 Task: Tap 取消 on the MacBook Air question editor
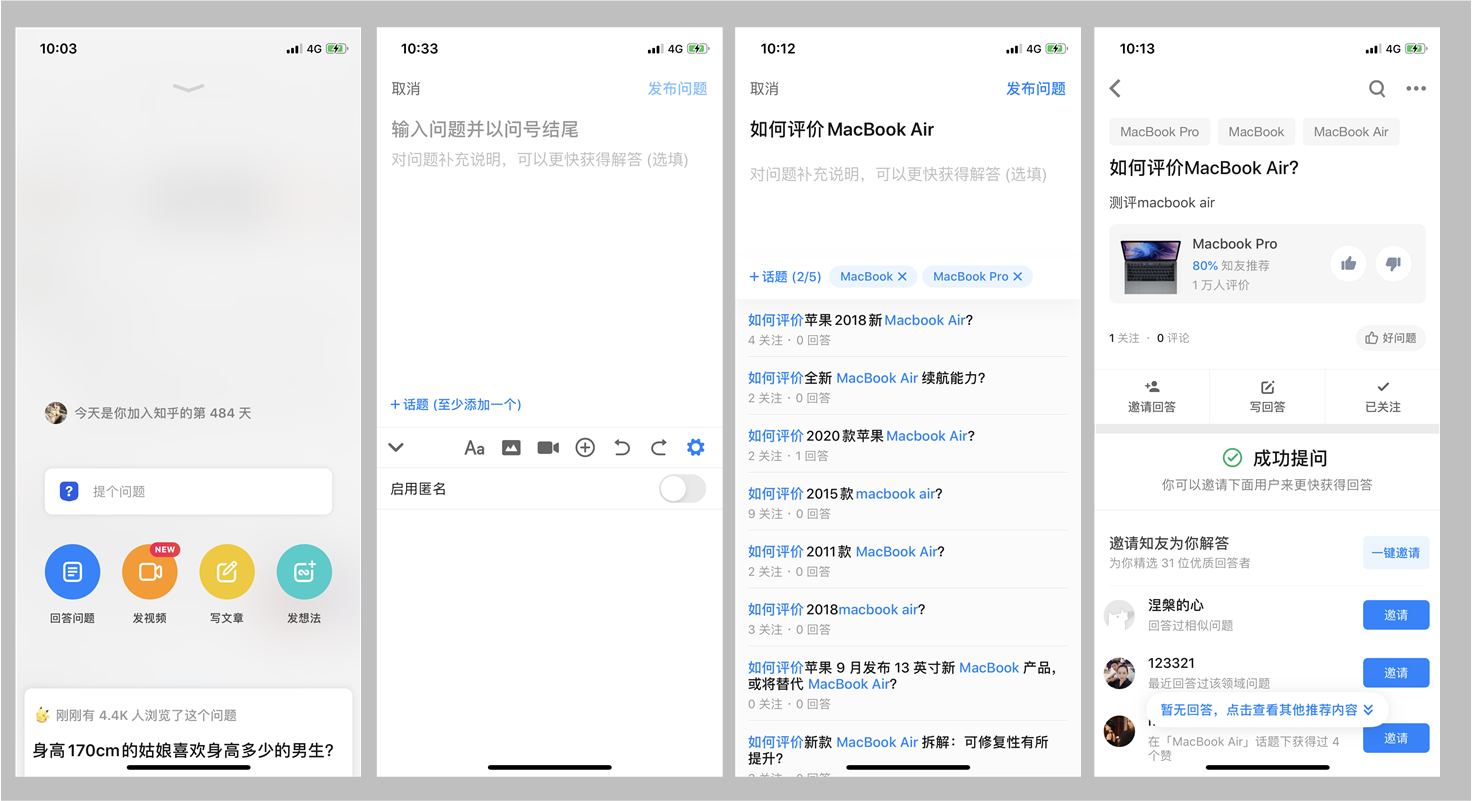764,89
